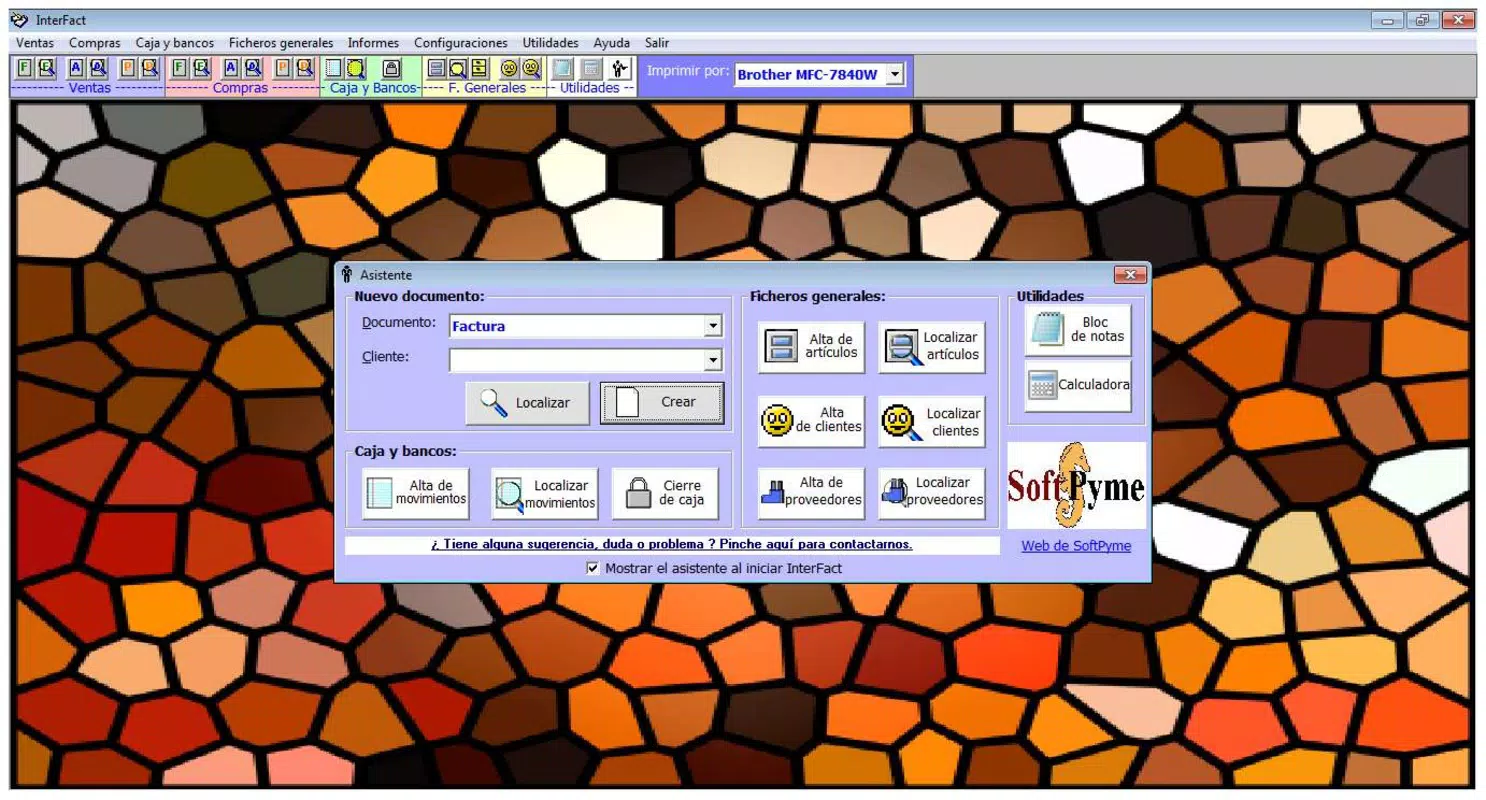Open the Compras menu
The width and height of the screenshot is (1486, 800).
click(95, 43)
